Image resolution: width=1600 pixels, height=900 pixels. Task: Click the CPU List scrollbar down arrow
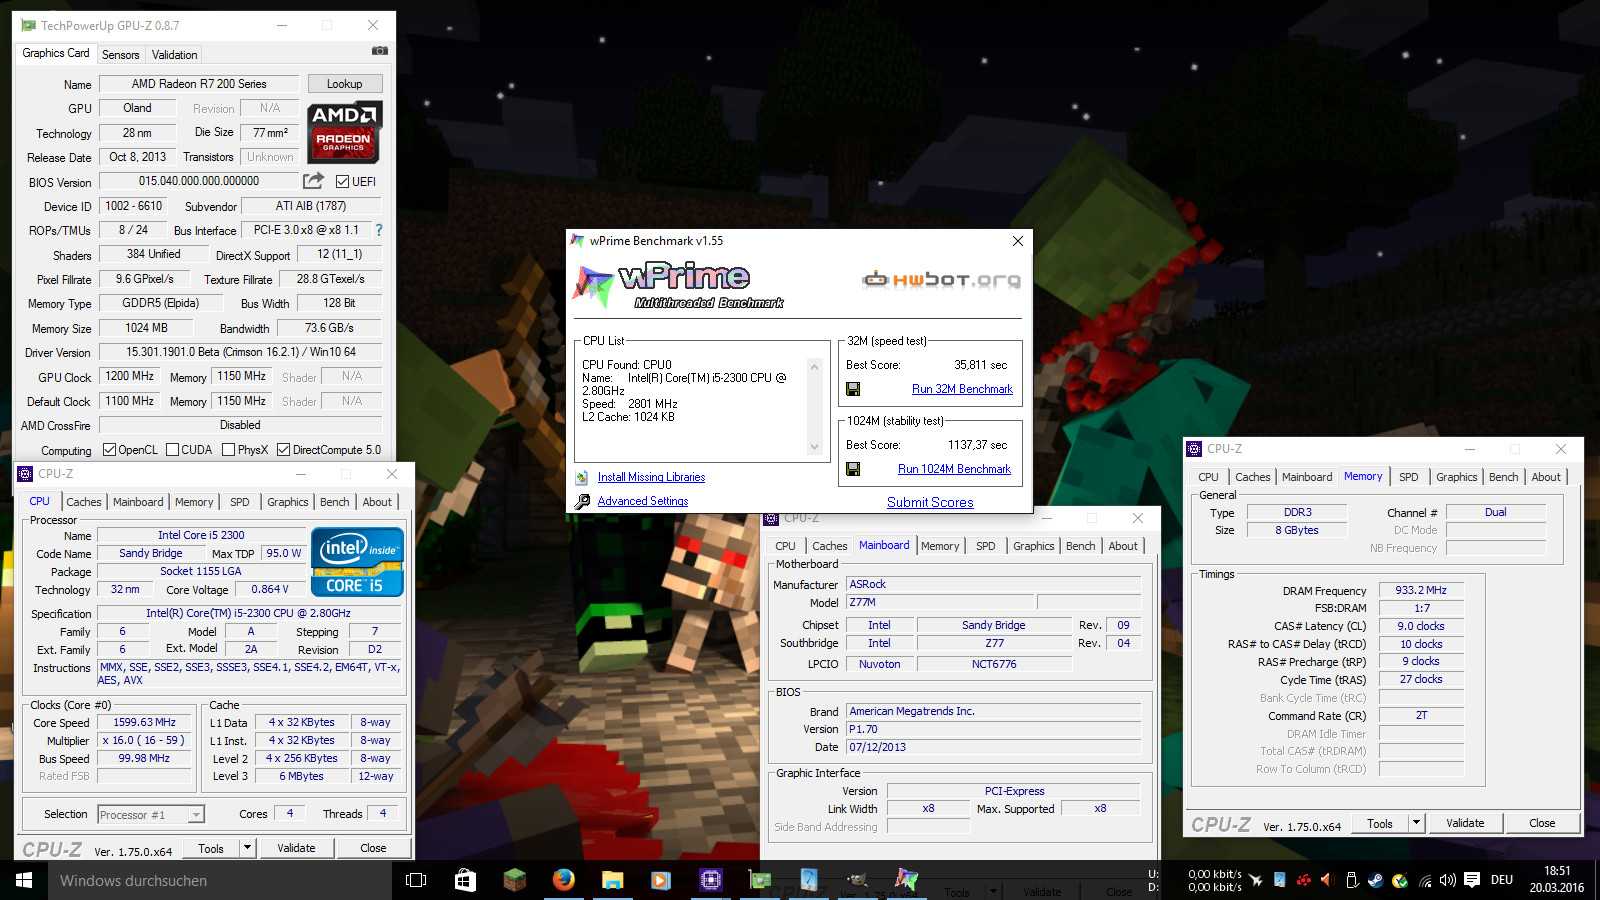coord(814,447)
